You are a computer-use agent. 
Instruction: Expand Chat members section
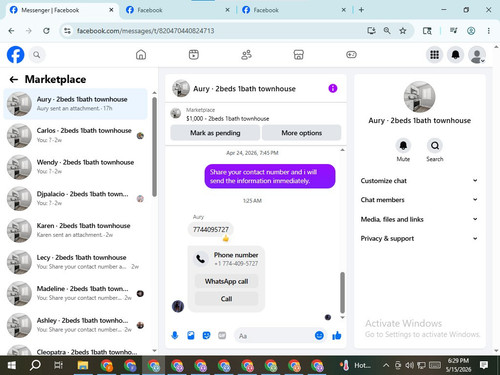point(419,200)
